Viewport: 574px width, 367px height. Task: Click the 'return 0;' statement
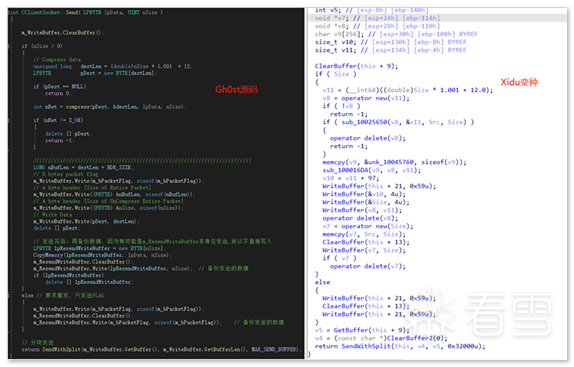58,93
